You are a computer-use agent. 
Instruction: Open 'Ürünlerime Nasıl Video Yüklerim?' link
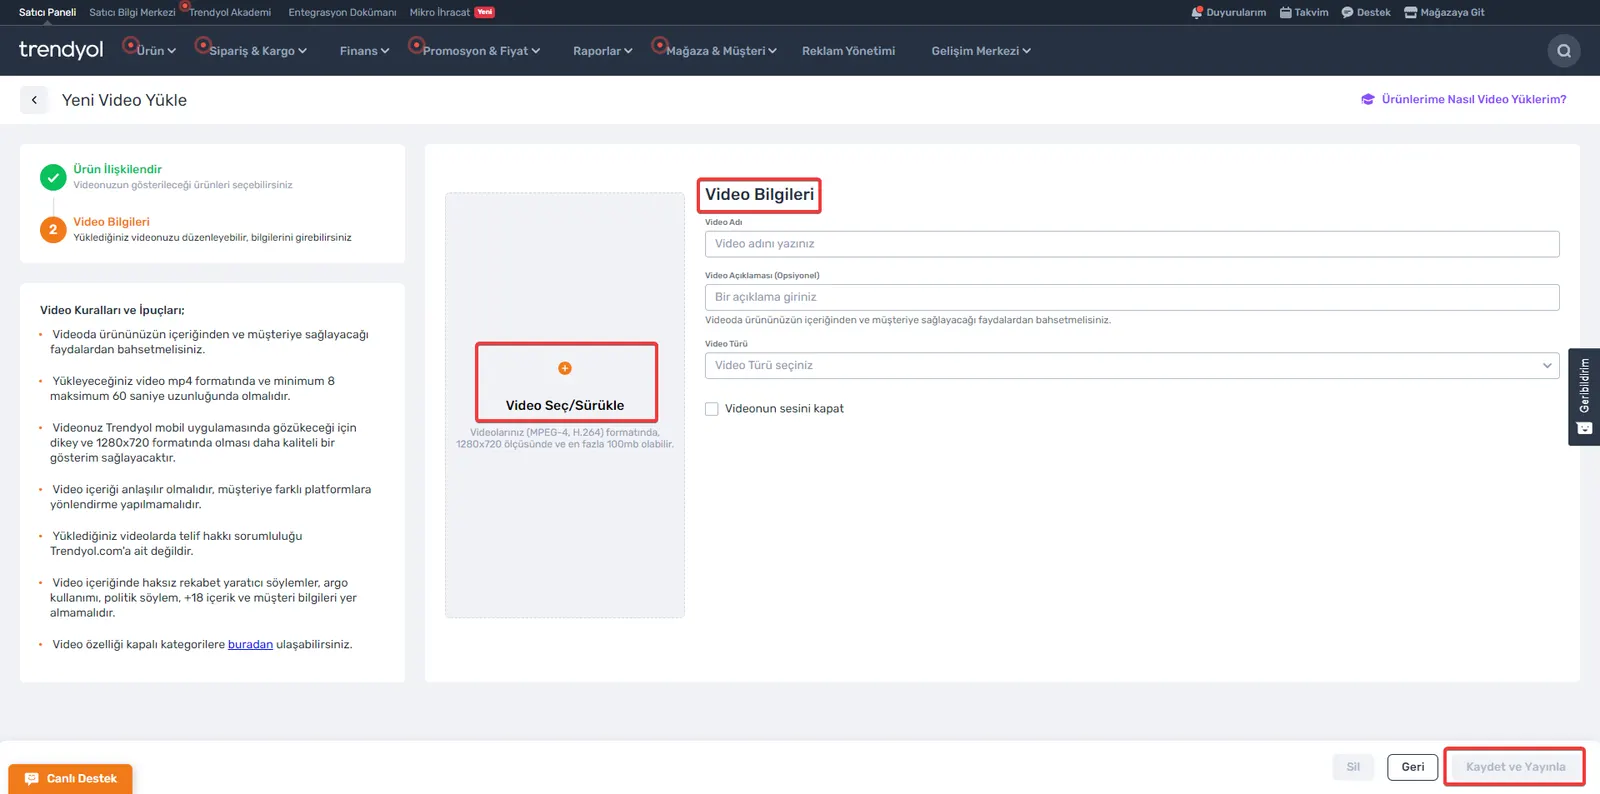1474,99
